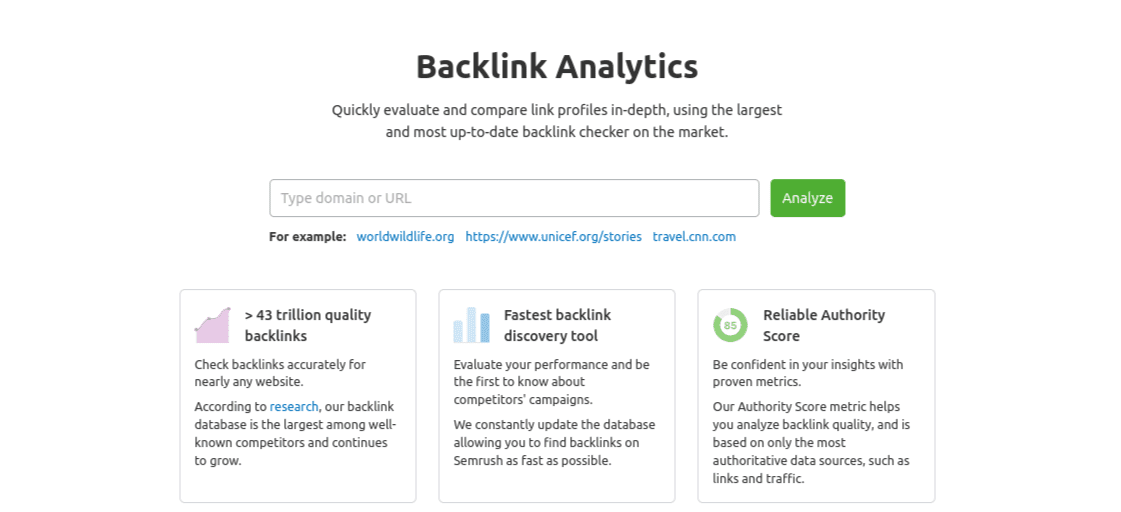This screenshot has width=1121, height=512.
Task: Click the '> 43 trillion quality backlinks' heading
Action: pos(307,325)
